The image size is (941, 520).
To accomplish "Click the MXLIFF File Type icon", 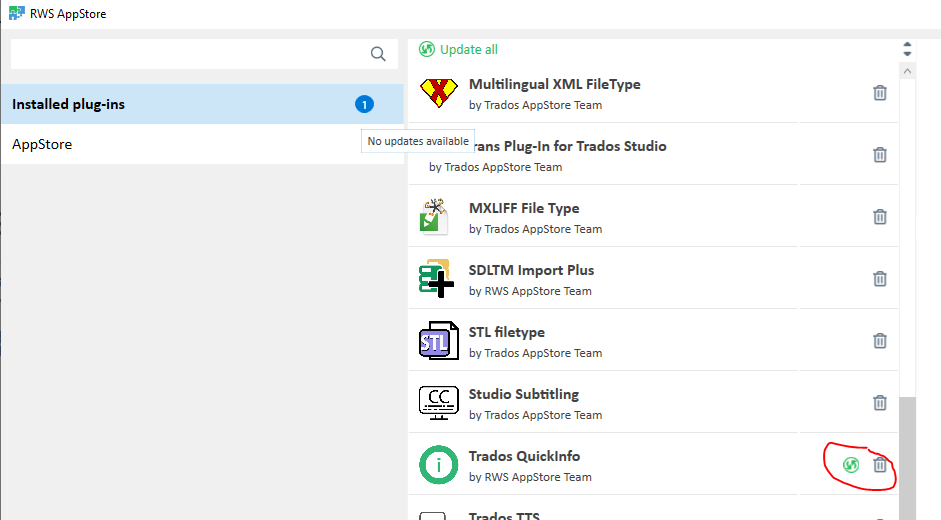I will click(x=434, y=216).
